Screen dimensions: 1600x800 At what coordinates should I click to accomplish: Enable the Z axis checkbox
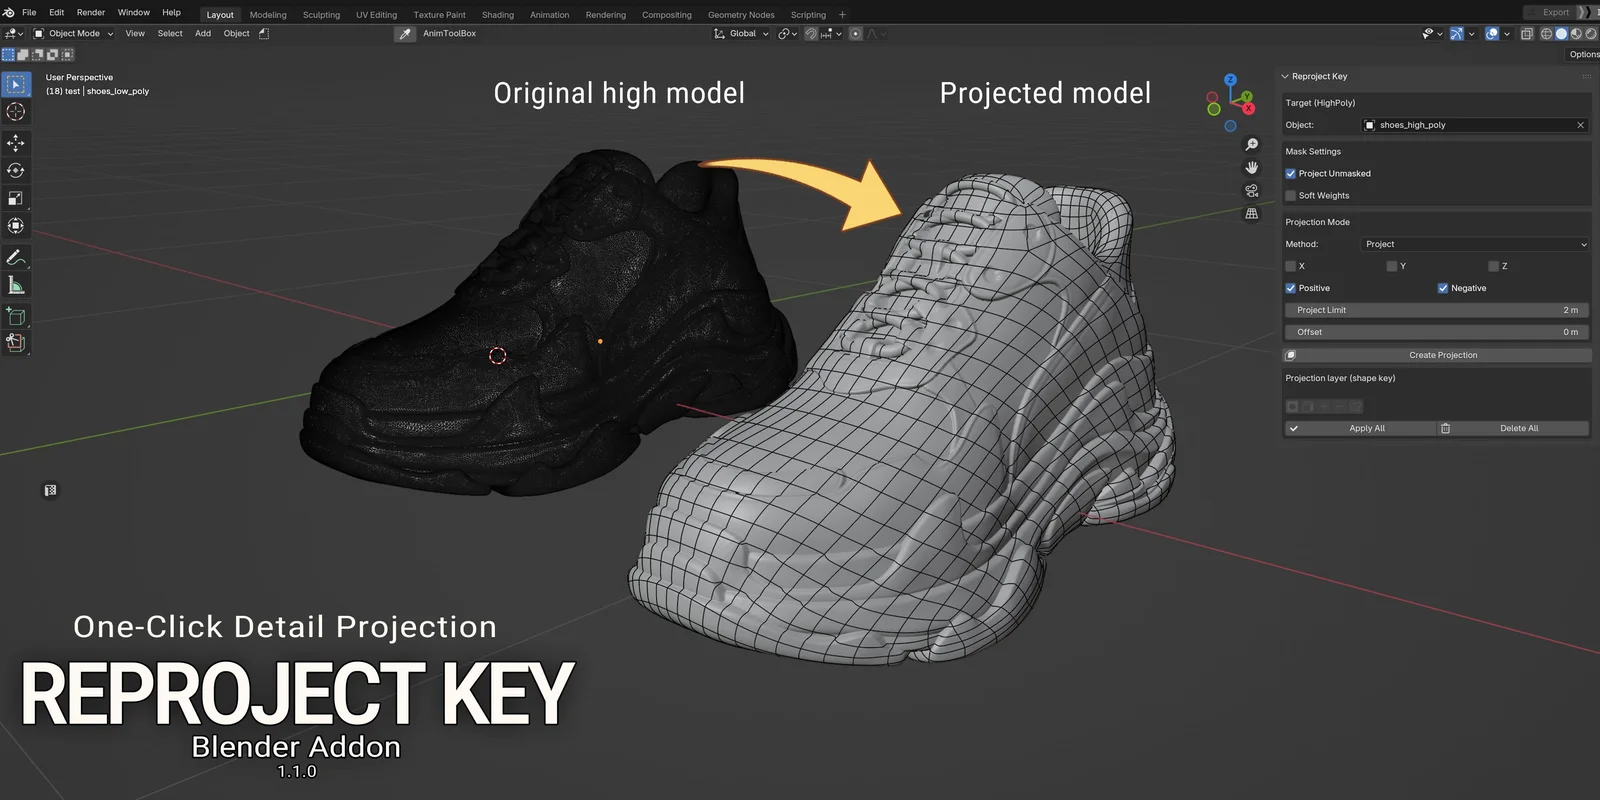pyautogui.click(x=1494, y=266)
